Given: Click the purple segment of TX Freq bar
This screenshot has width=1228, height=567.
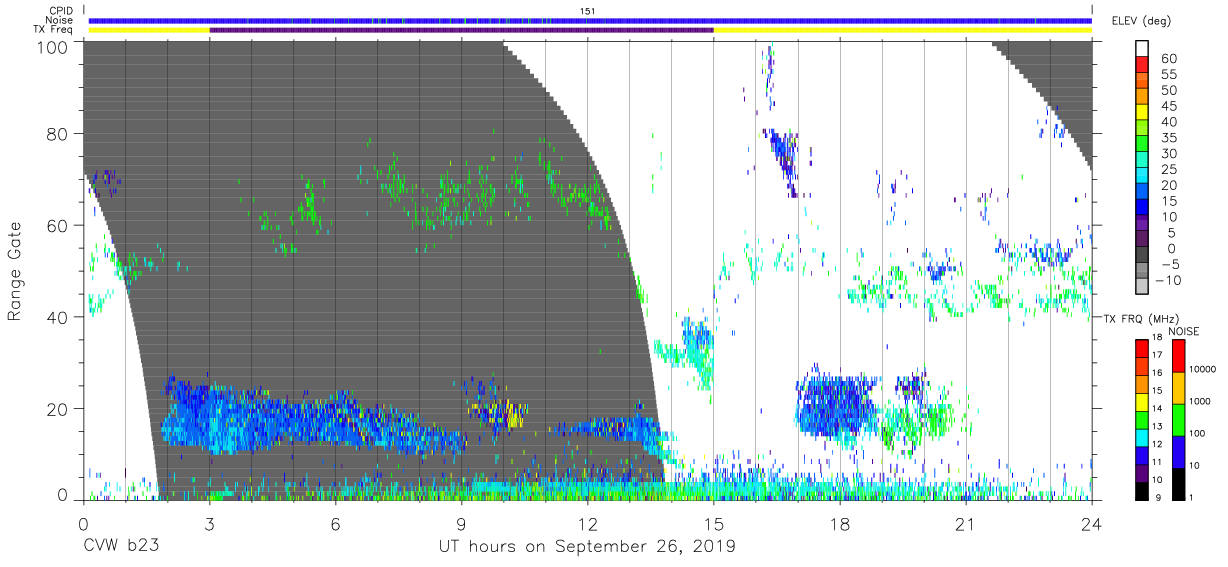Looking at the screenshot, I should pos(461,30).
